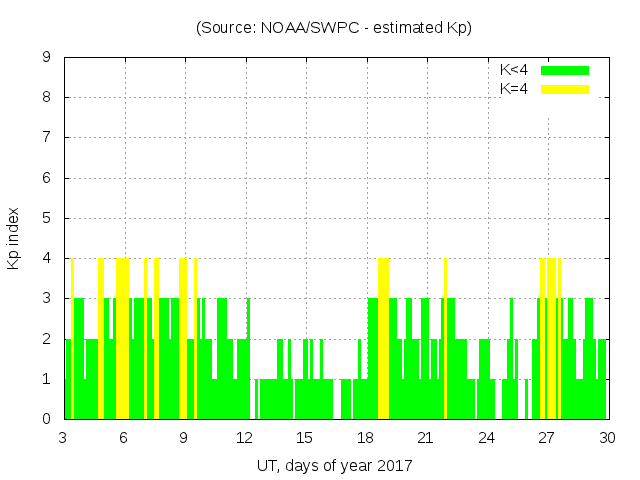This screenshot has width=640, height=480.
Task: Click the yellow K=4 legend swatch
Action: (x=565, y=89)
